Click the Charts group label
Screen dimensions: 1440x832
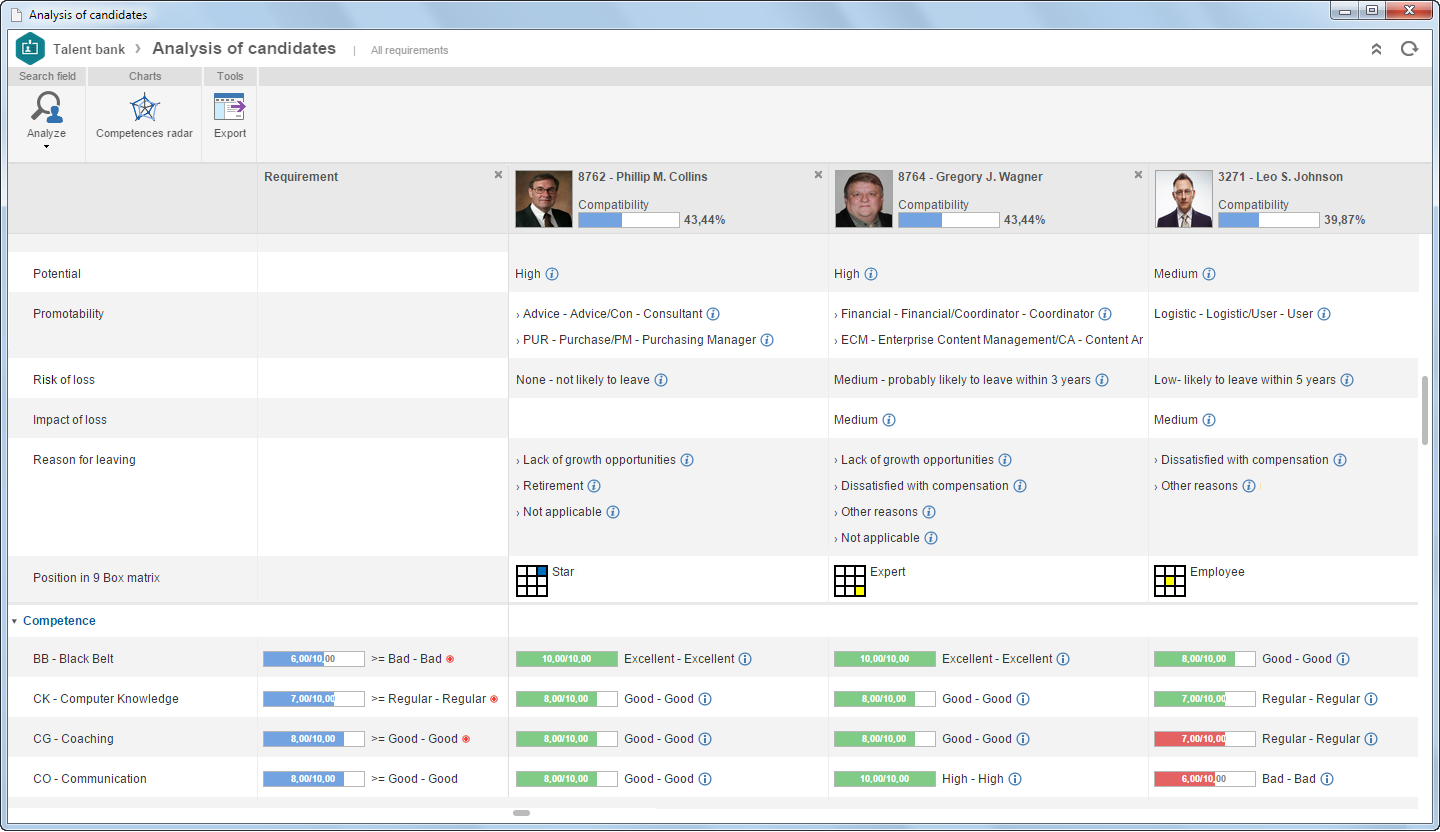coord(145,76)
